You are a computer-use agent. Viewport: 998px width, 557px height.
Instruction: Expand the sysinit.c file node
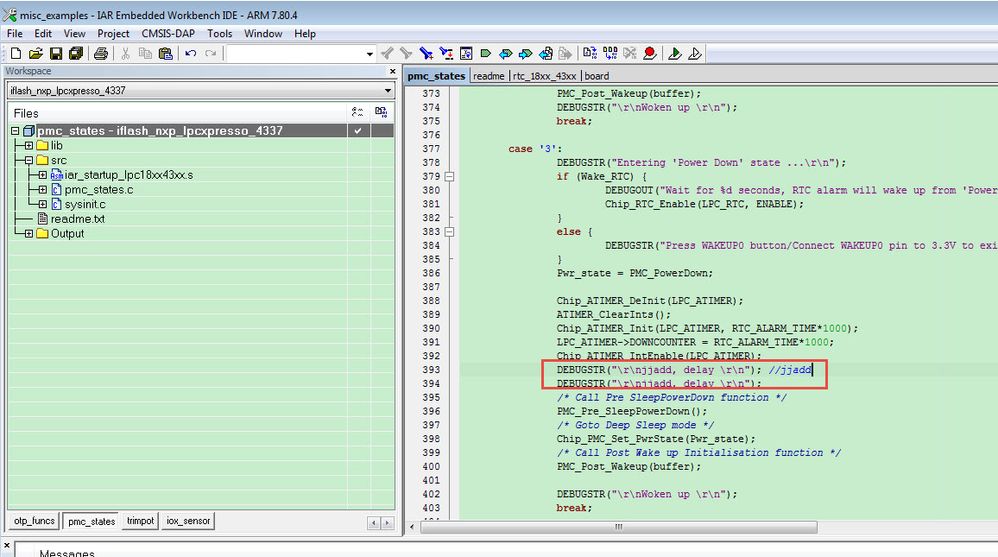[42, 204]
